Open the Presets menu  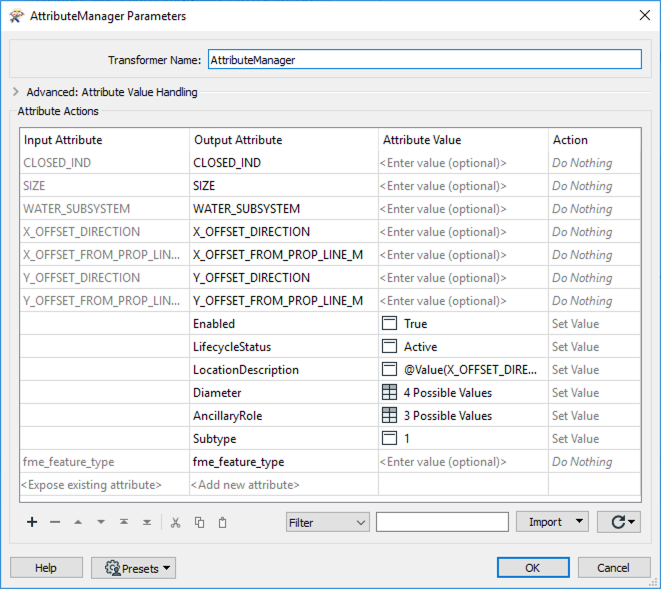tap(133, 568)
